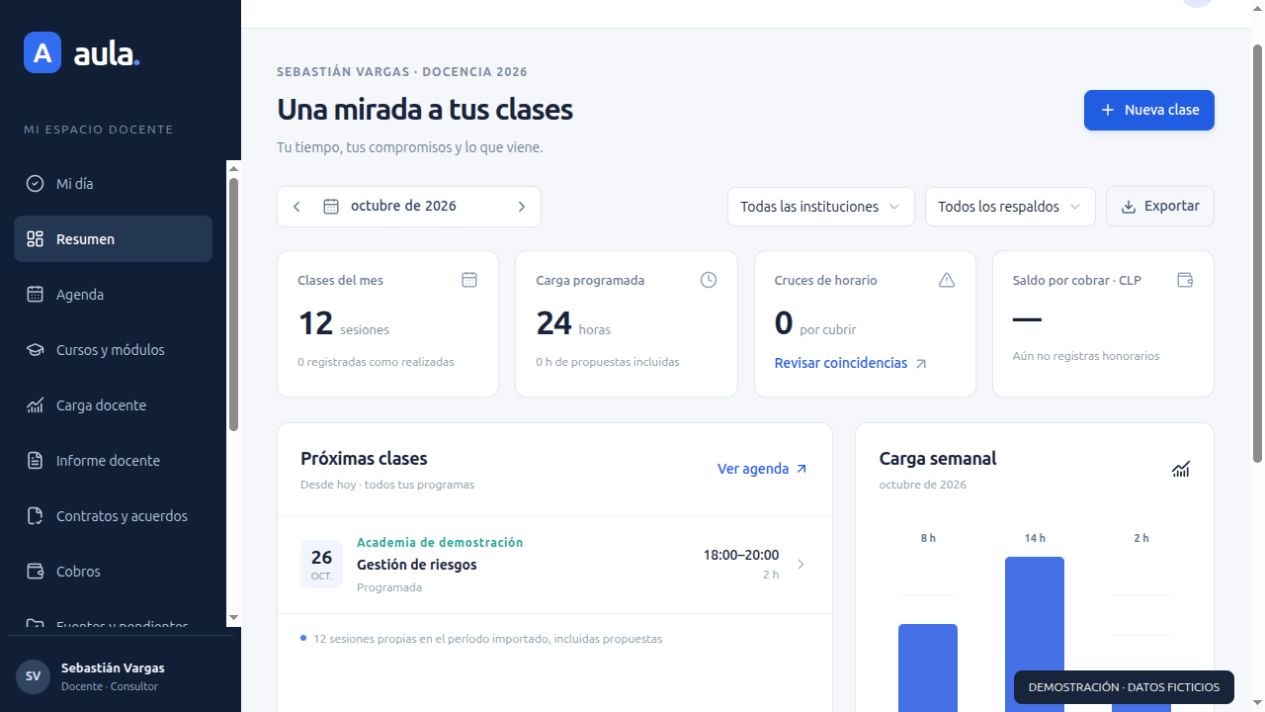Click the Exportar button
1265x712 pixels.
coord(1160,207)
